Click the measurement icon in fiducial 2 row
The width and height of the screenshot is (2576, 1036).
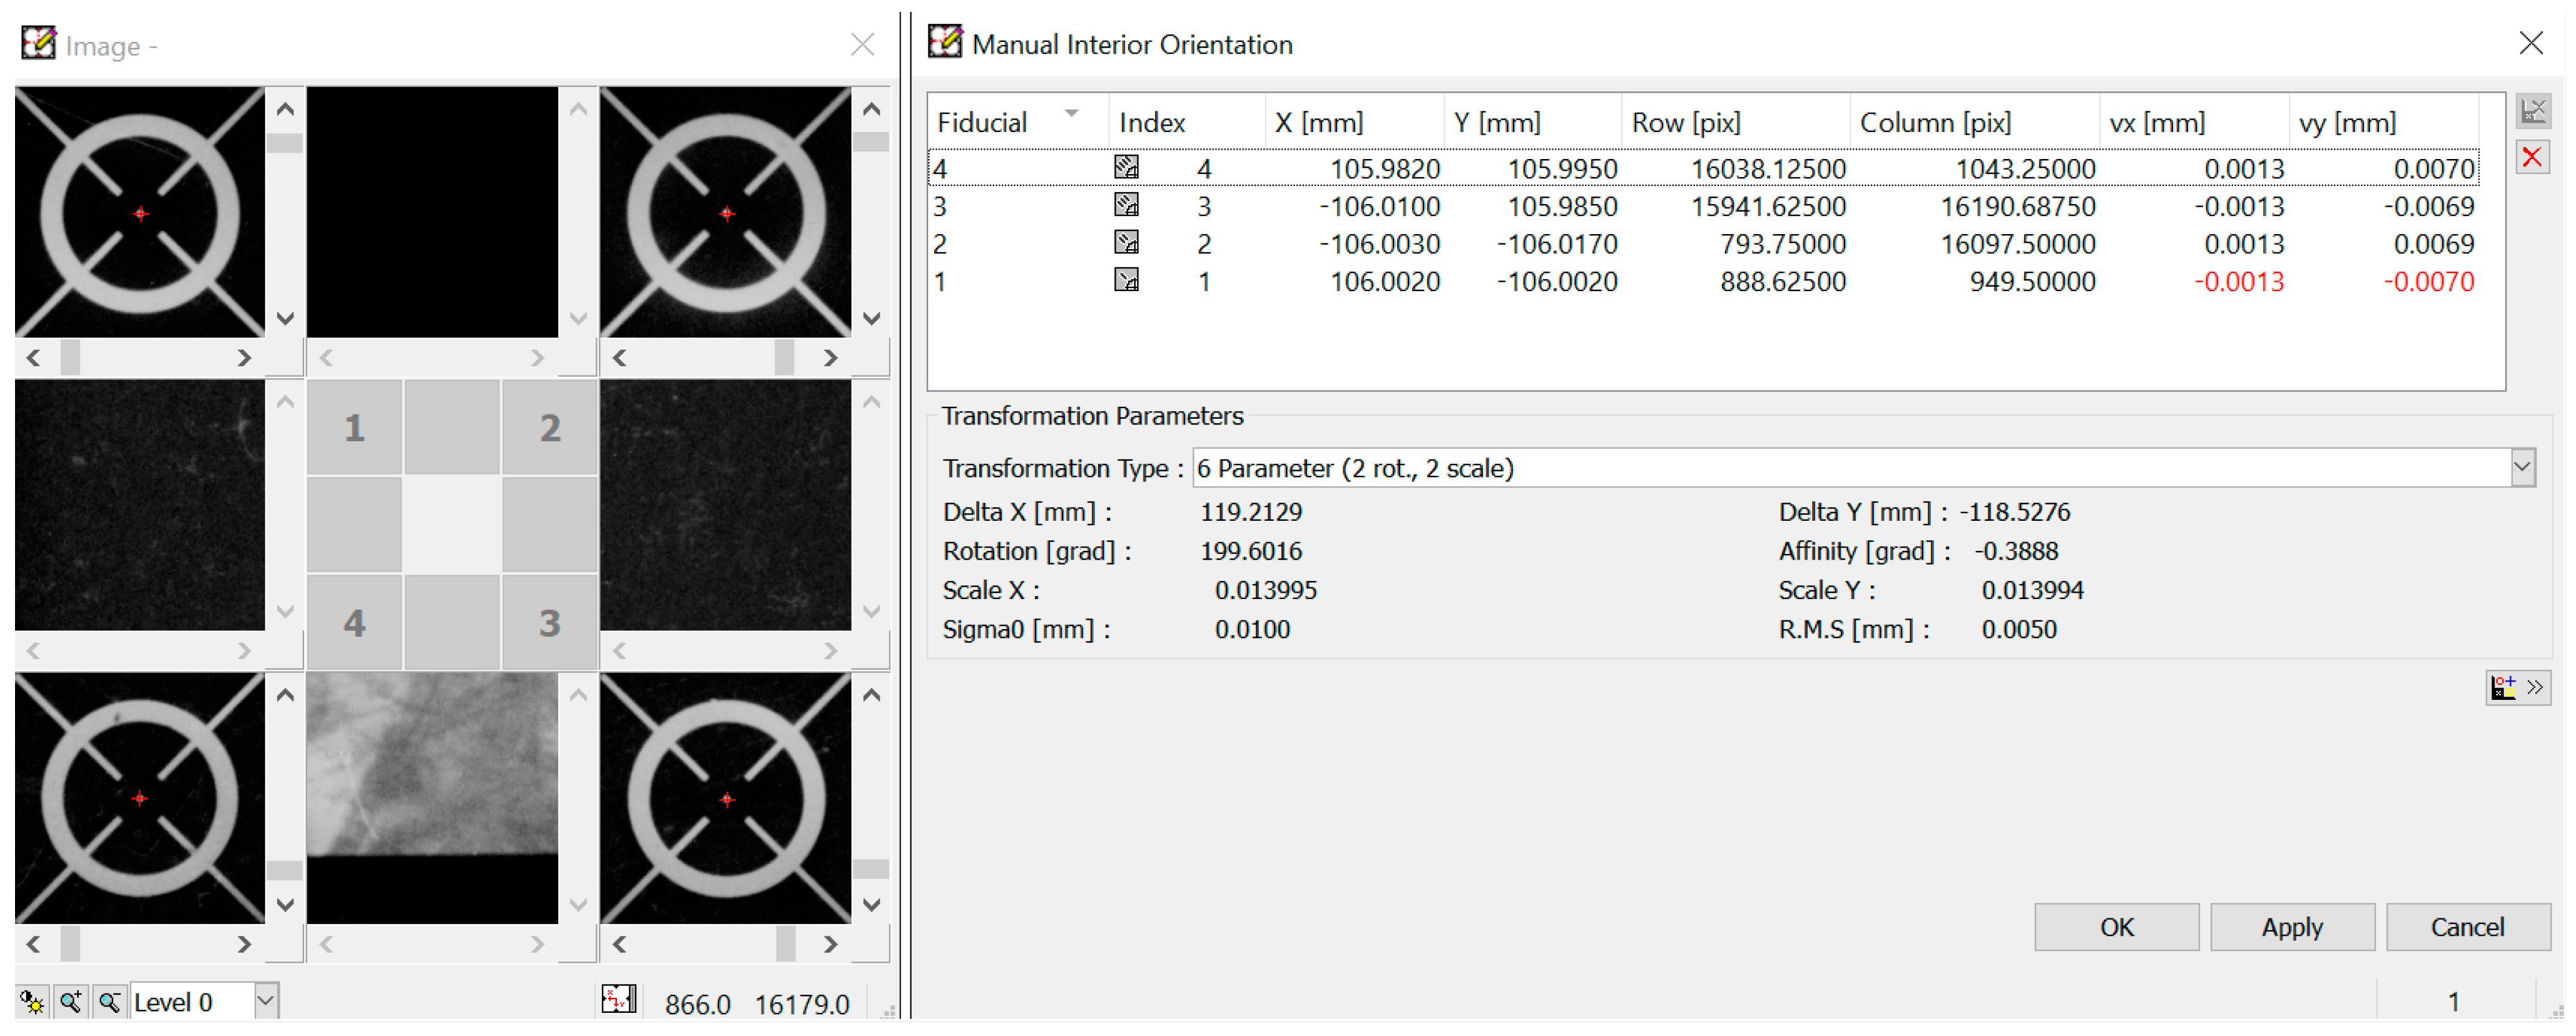(x=1126, y=243)
